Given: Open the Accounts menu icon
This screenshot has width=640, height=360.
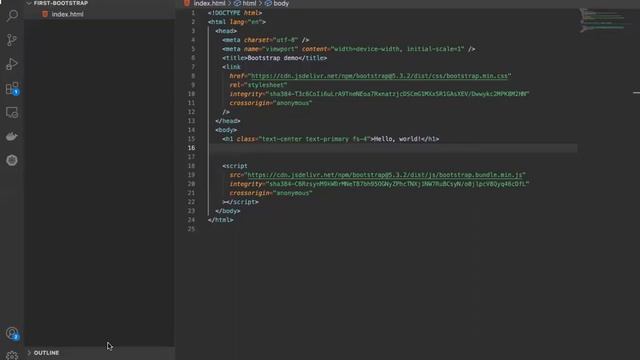Looking at the screenshot, I should tap(12, 333).
